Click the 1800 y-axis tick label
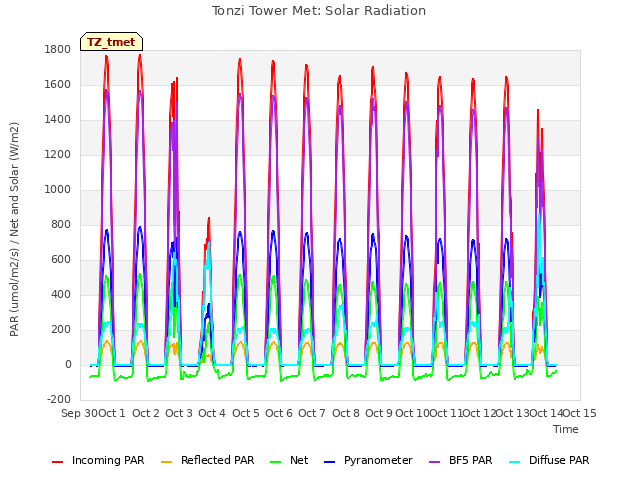Image resolution: width=640 pixels, height=480 pixels. (x=58, y=49)
